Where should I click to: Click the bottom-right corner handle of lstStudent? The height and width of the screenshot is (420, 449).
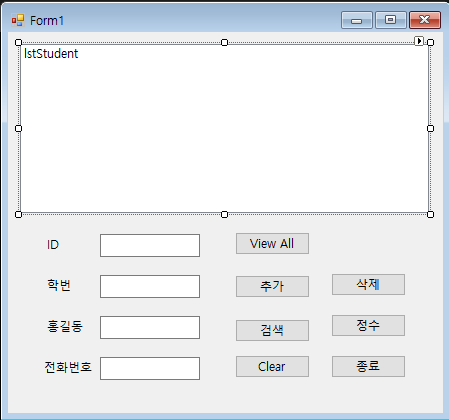pos(430,214)
